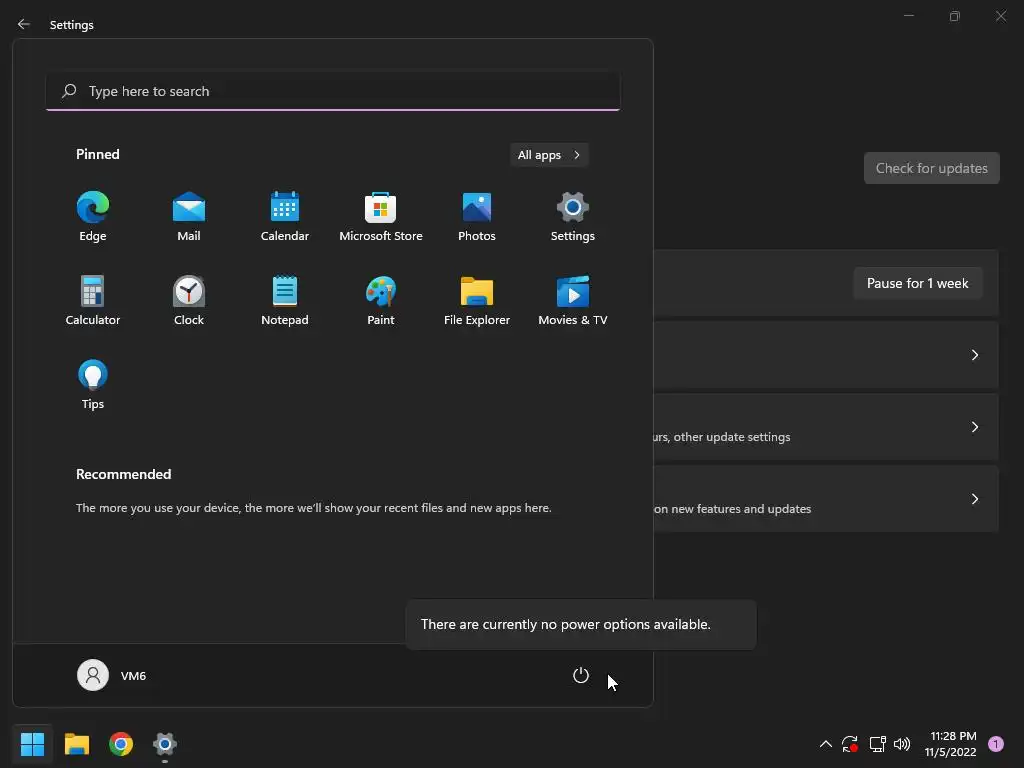Open network status in system tray
1024x768 pixels.
coord(877,744)
